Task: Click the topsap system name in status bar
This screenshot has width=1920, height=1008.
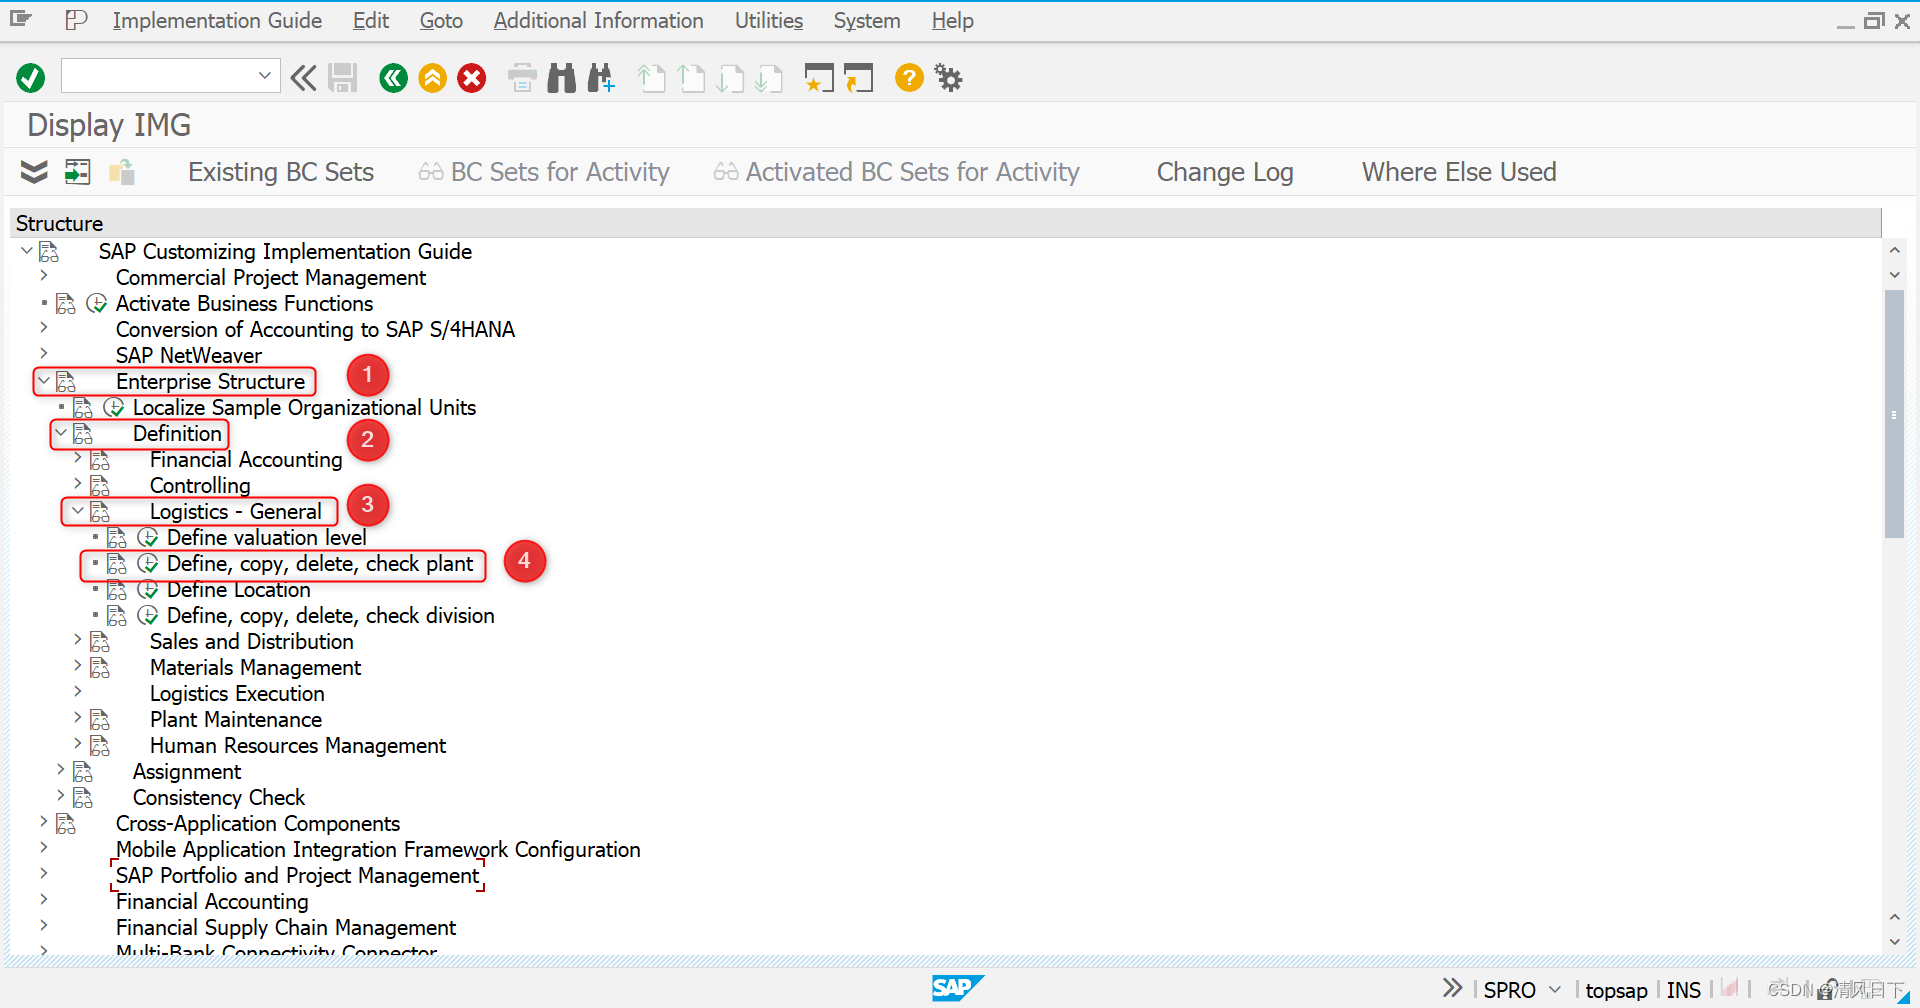Action: coord(1616,990)
